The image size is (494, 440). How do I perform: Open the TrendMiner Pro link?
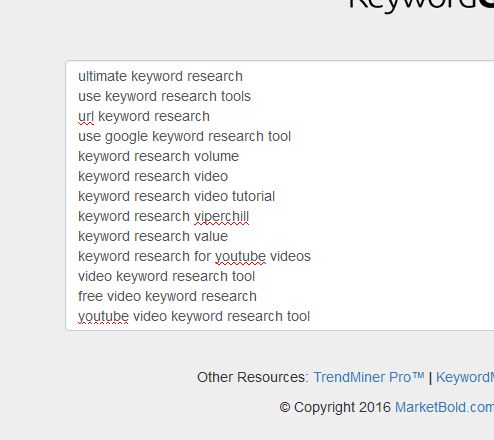[369, 377]
